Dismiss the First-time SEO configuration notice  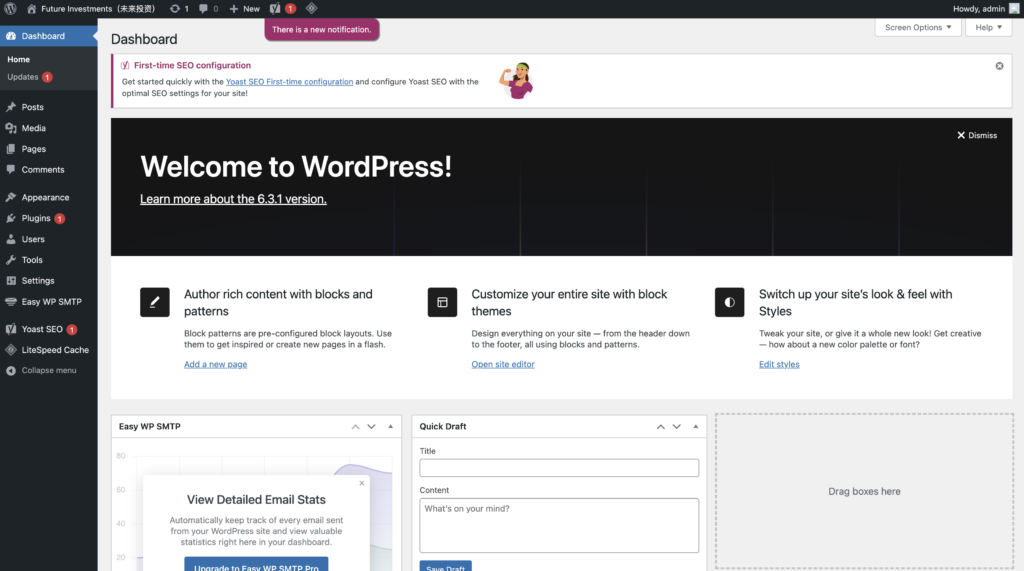pos(999,66)
